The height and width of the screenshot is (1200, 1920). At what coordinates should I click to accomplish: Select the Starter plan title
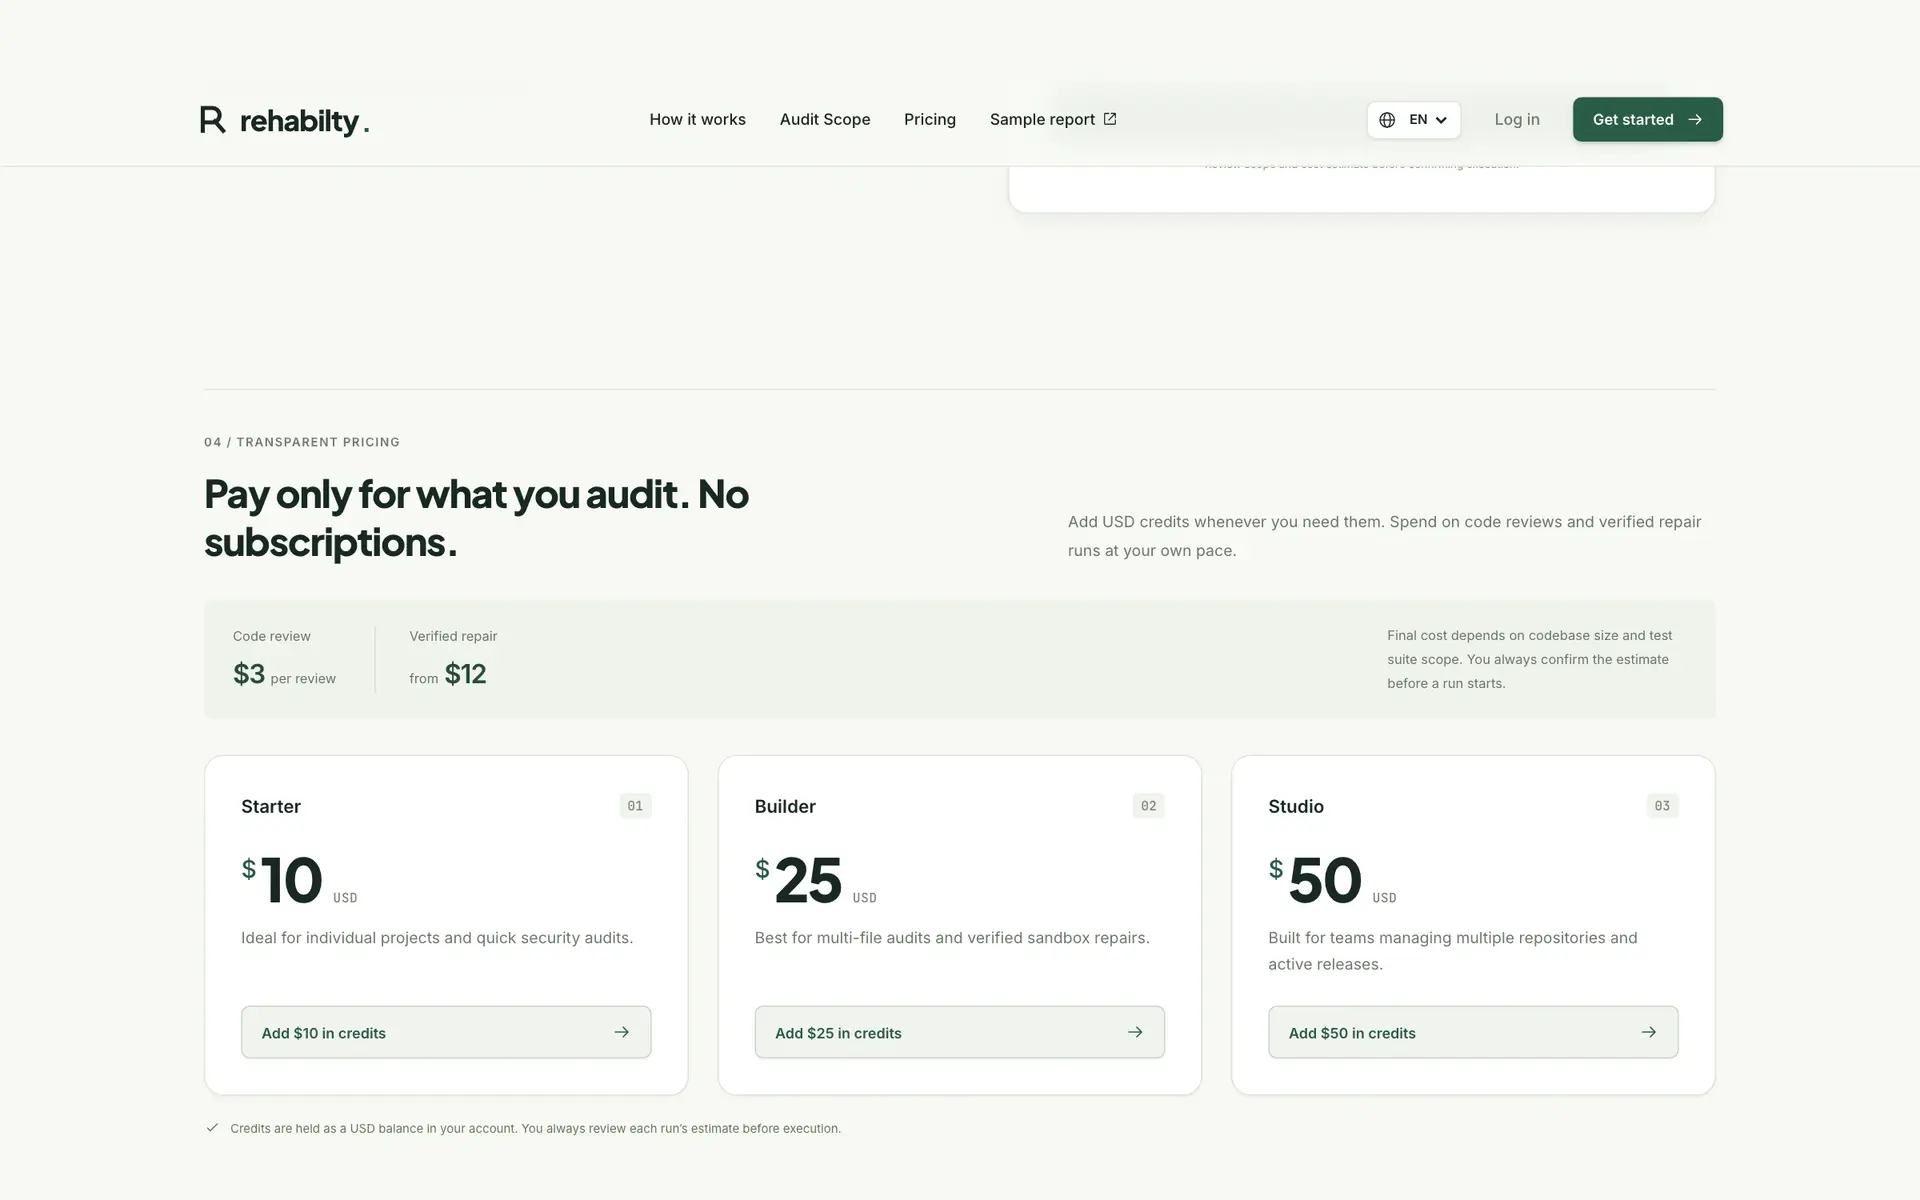click(x=271, y=806)
